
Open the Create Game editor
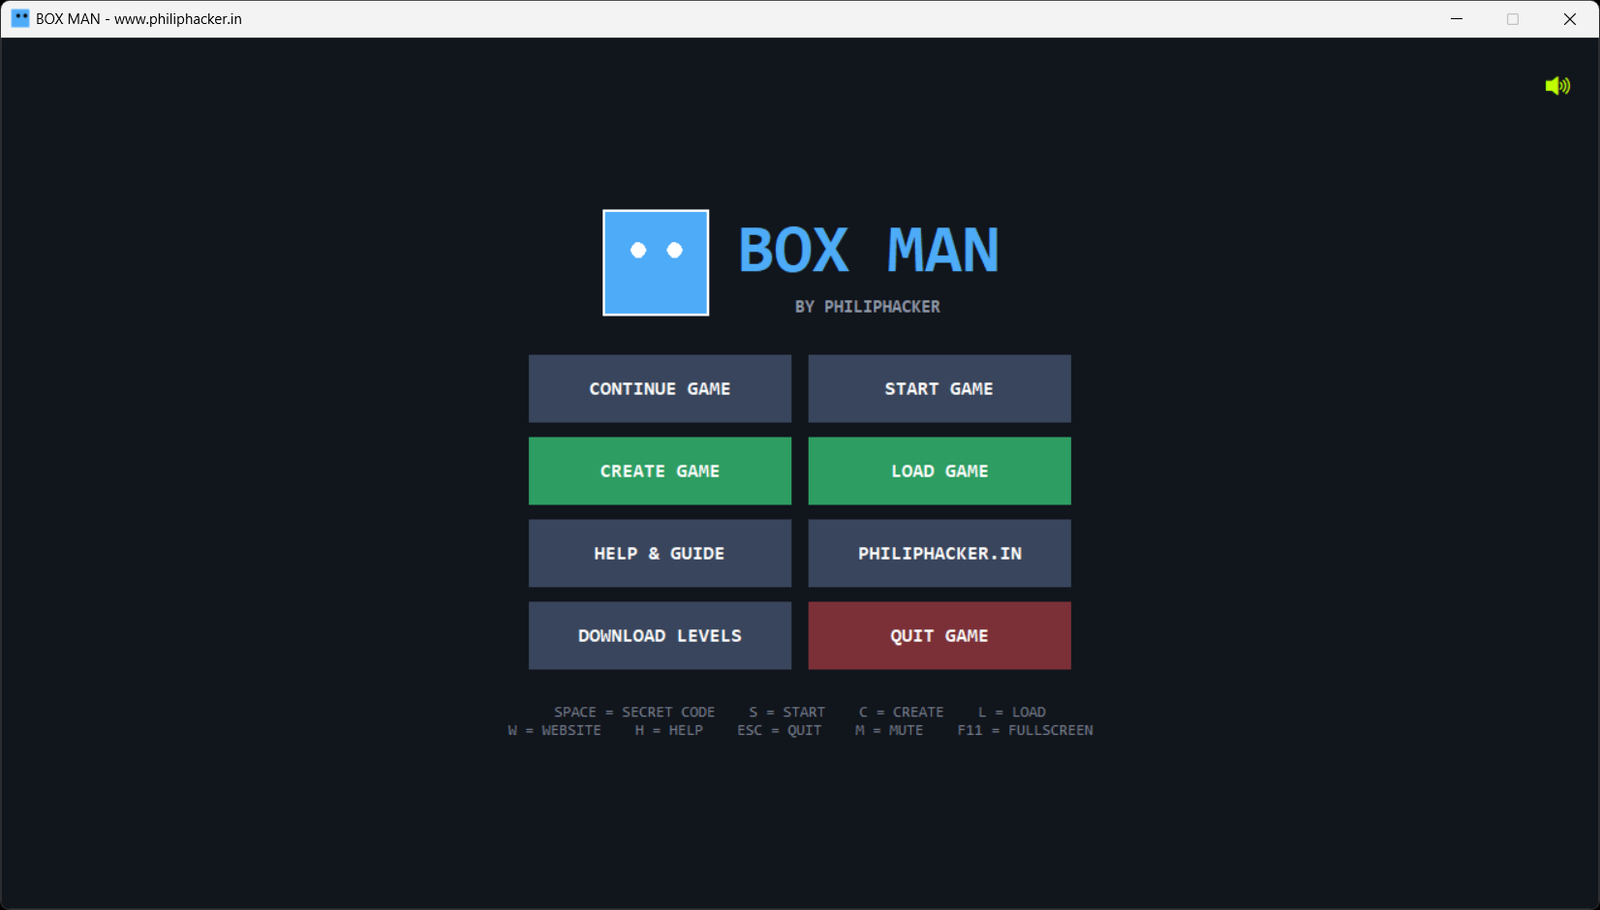(x=660, y=471)
